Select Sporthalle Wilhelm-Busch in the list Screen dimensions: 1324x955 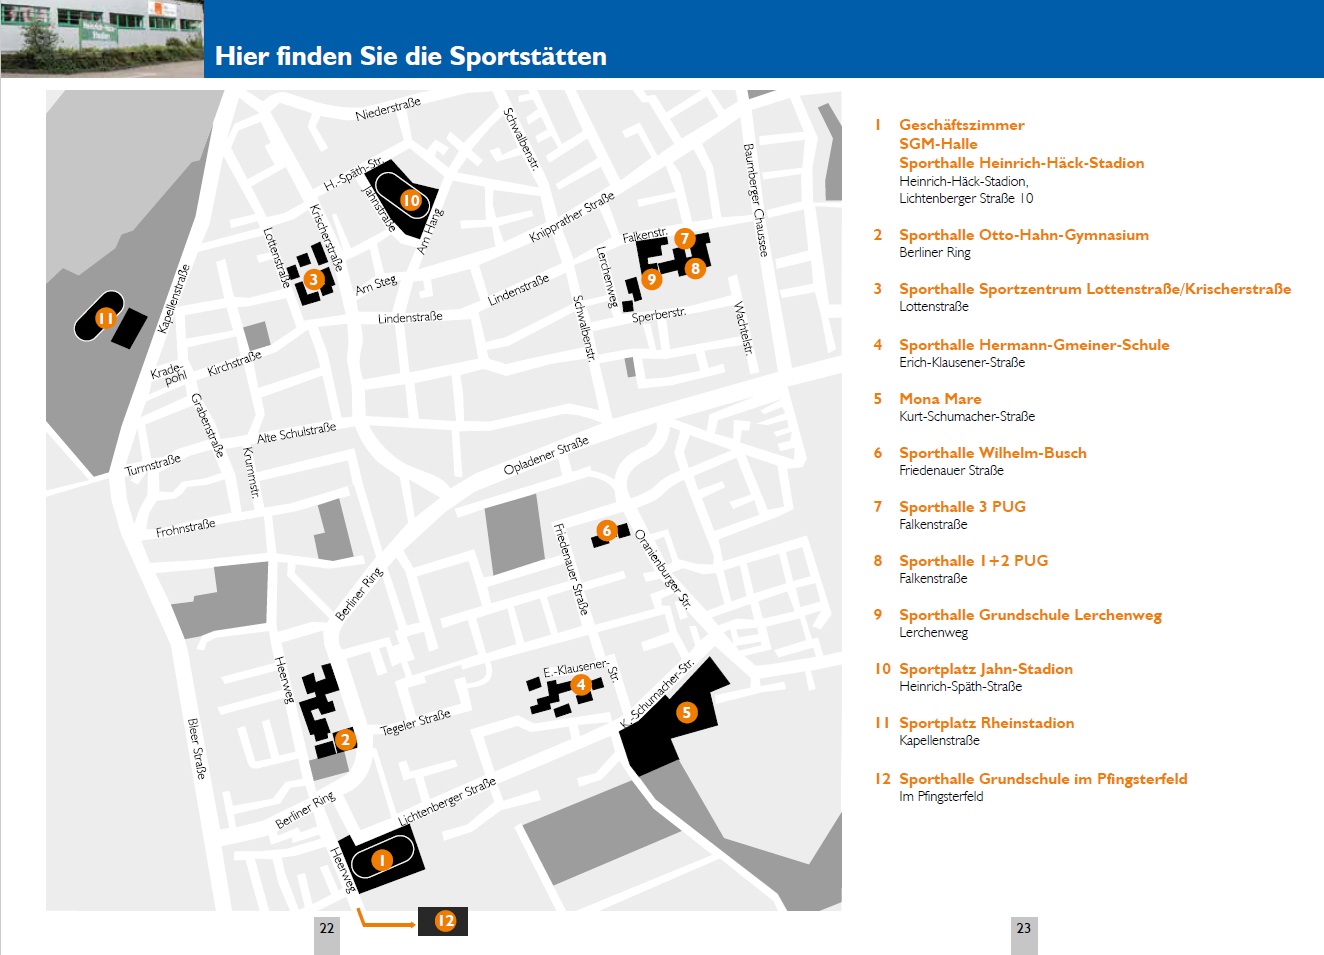point(992,453)
